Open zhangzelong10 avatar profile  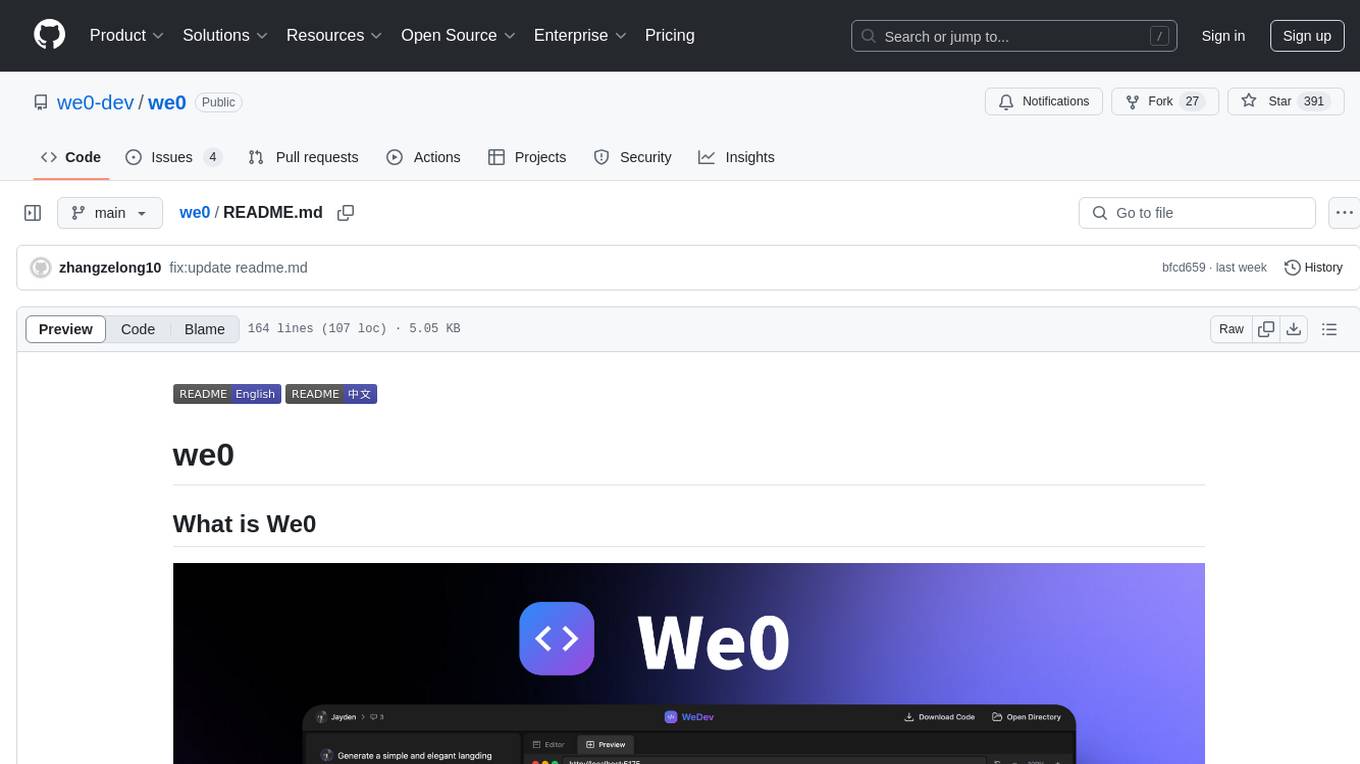click(x=41, y=268)
